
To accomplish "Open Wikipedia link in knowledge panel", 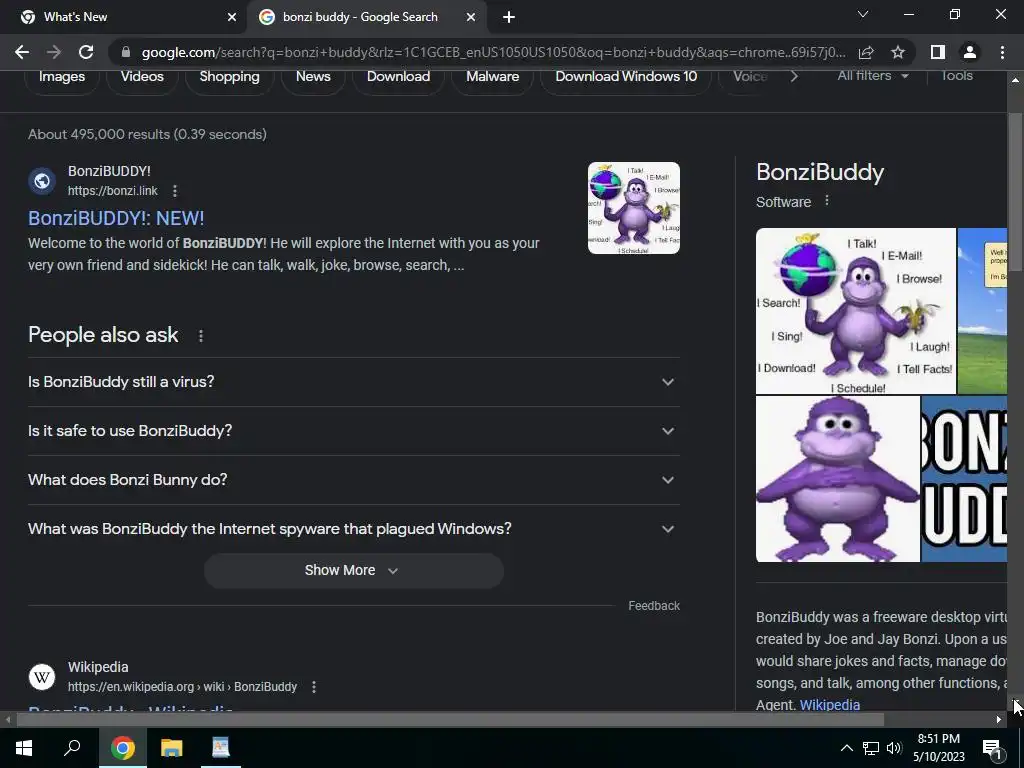I will [x=829, y=705].
